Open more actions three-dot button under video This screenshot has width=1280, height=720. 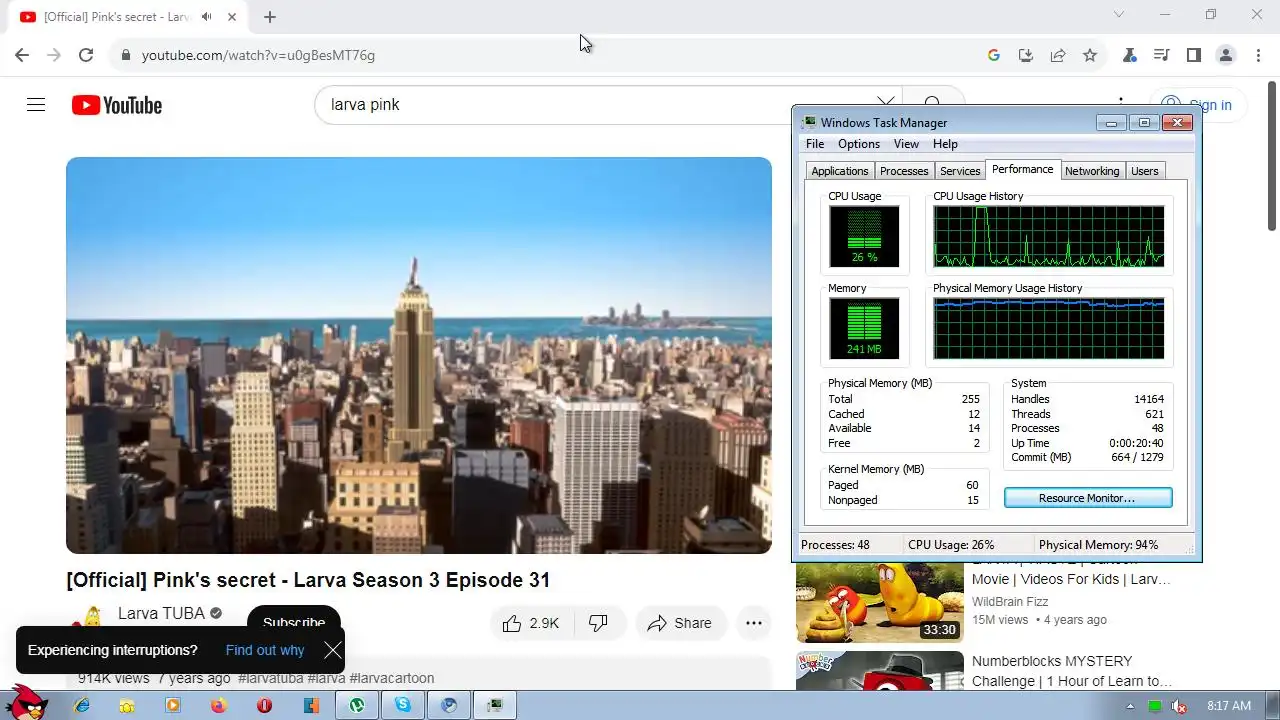[753, 623]
